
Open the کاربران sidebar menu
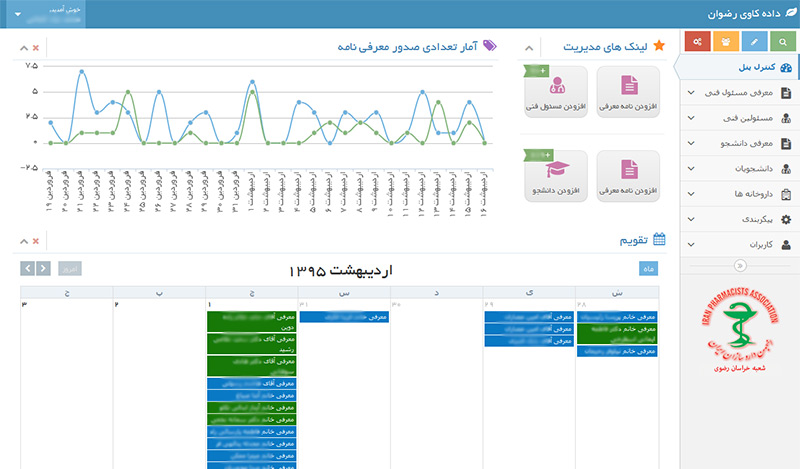pyautogui.click(x=739, y=244)
